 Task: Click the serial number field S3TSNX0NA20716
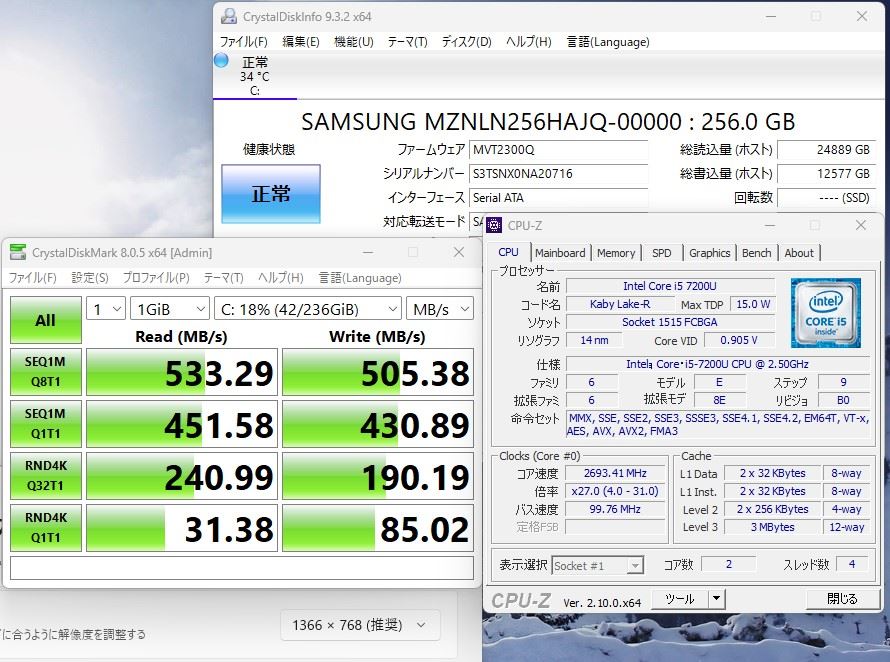pos(559,174)
